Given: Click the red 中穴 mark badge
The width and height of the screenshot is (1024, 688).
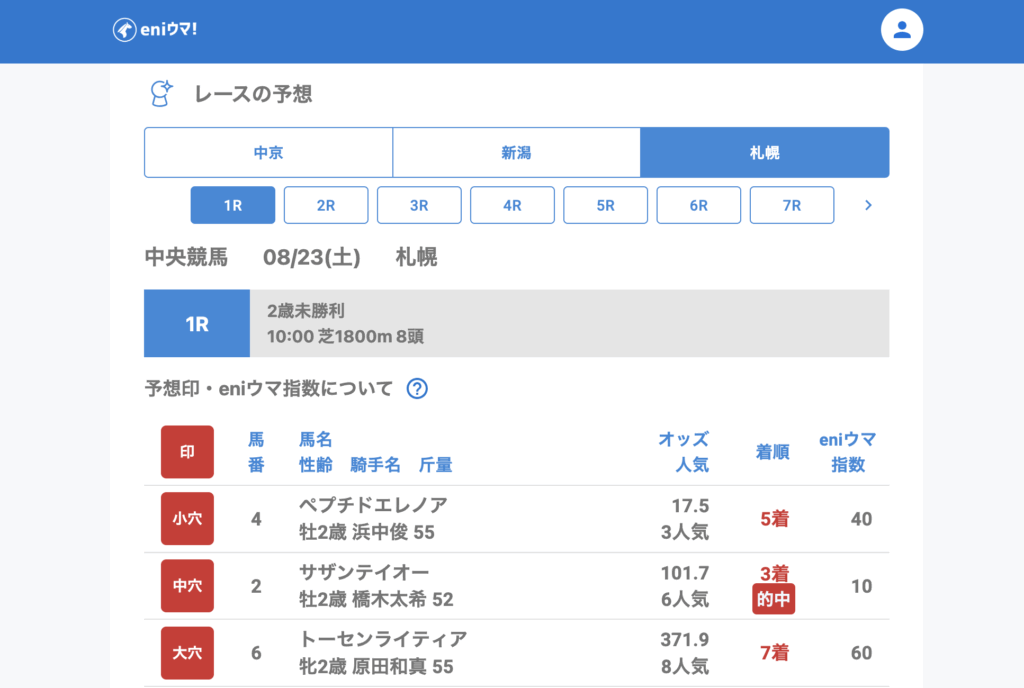Looking at the screenshot, I should pos(187,586).
